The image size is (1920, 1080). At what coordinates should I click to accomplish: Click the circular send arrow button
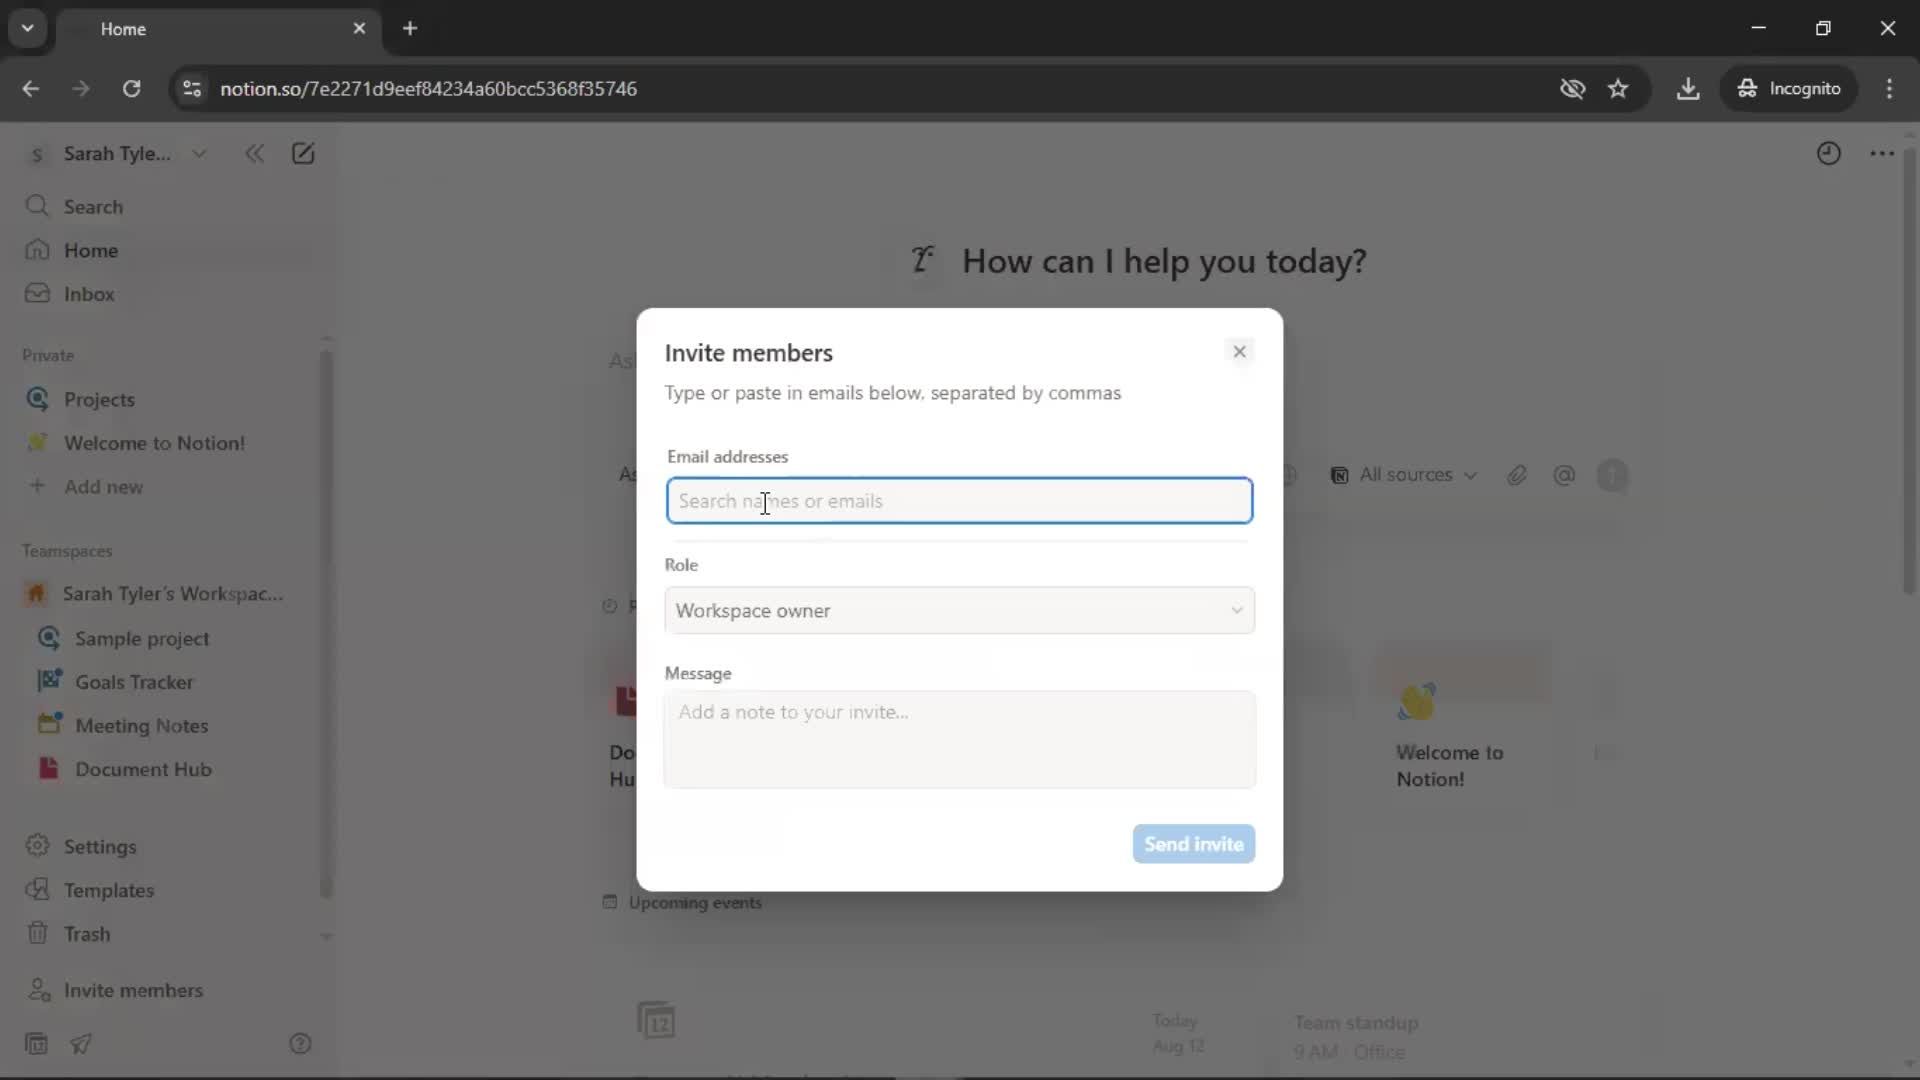pos(1612,475)
